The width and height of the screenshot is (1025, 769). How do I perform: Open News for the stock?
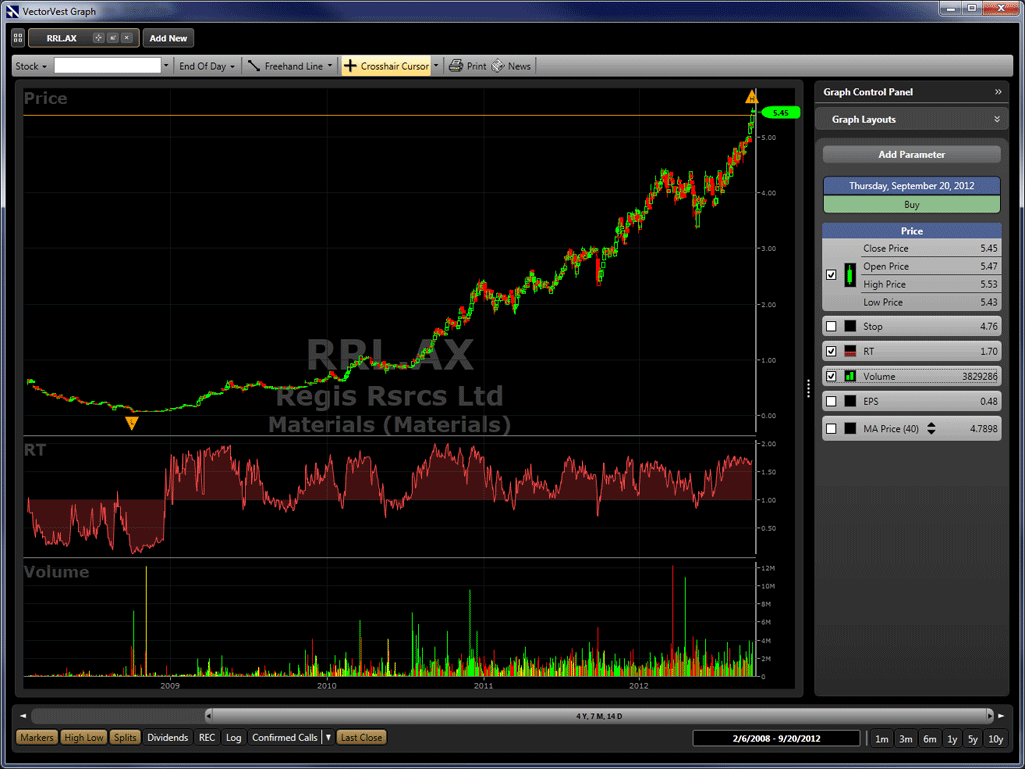[x=511, y=66]
